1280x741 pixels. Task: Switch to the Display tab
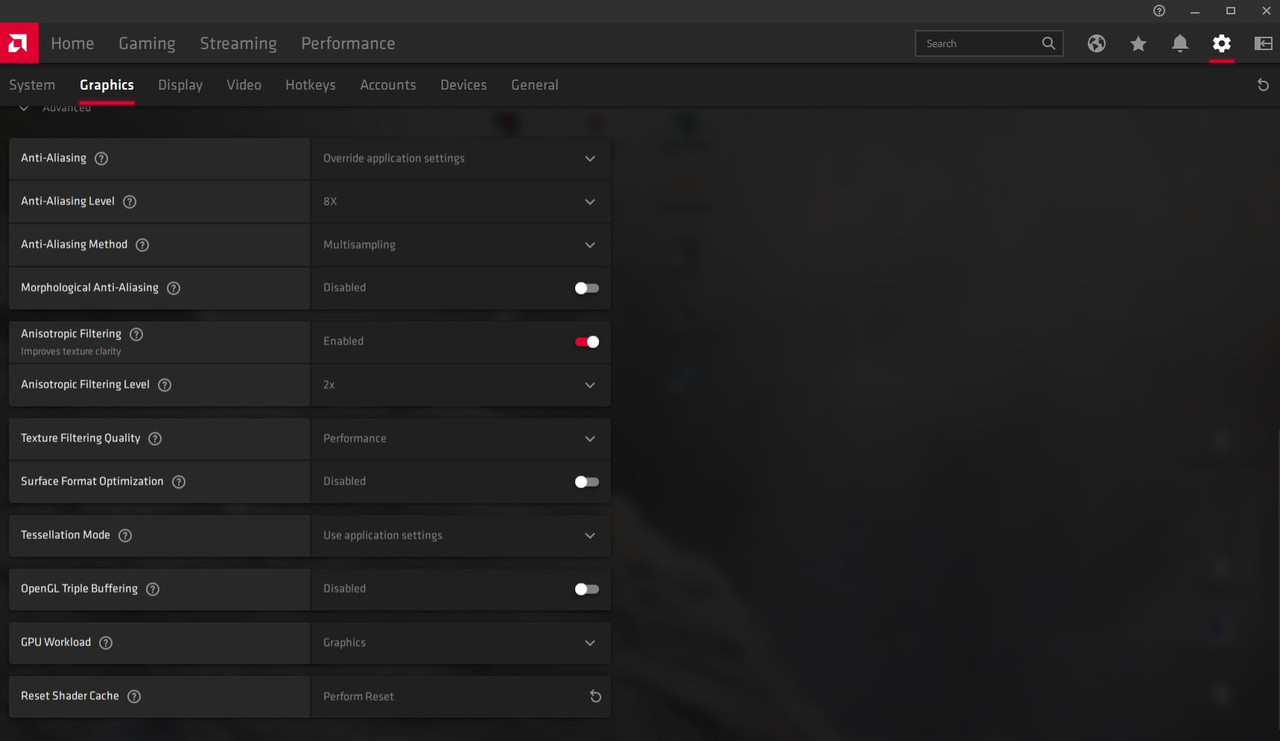[x=180, y=85]
